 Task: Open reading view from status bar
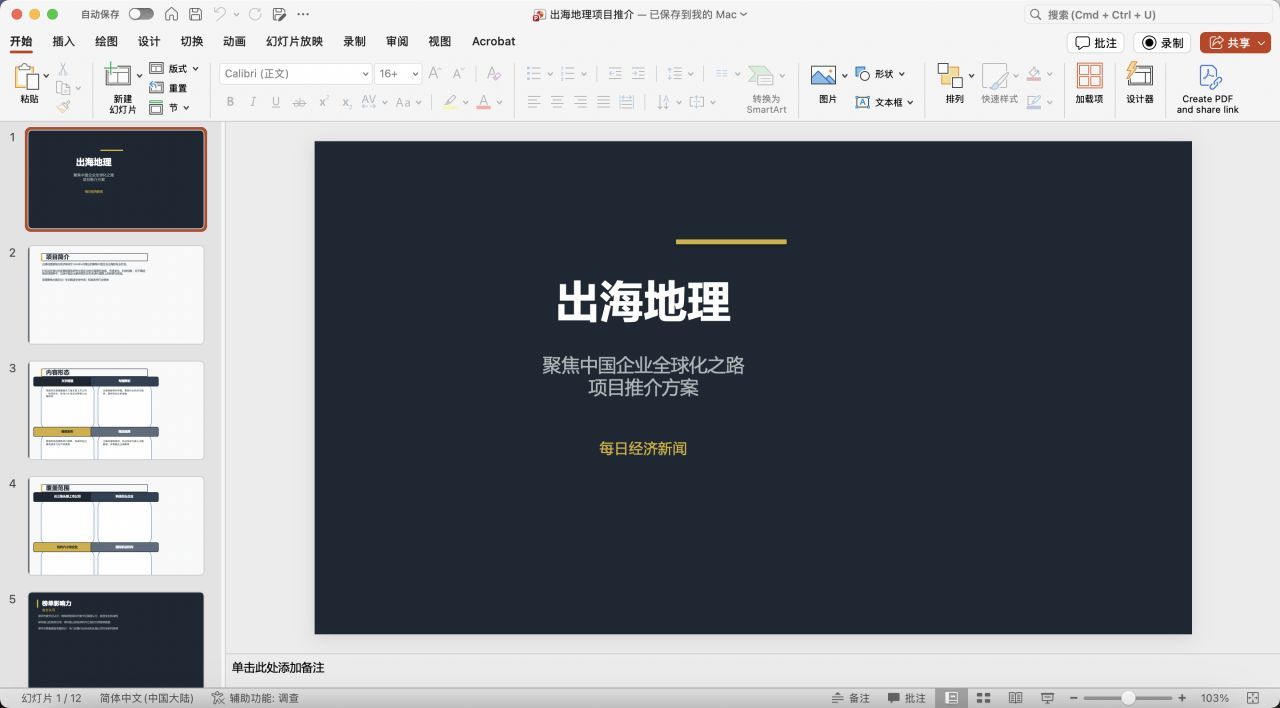pos(1015,698)
